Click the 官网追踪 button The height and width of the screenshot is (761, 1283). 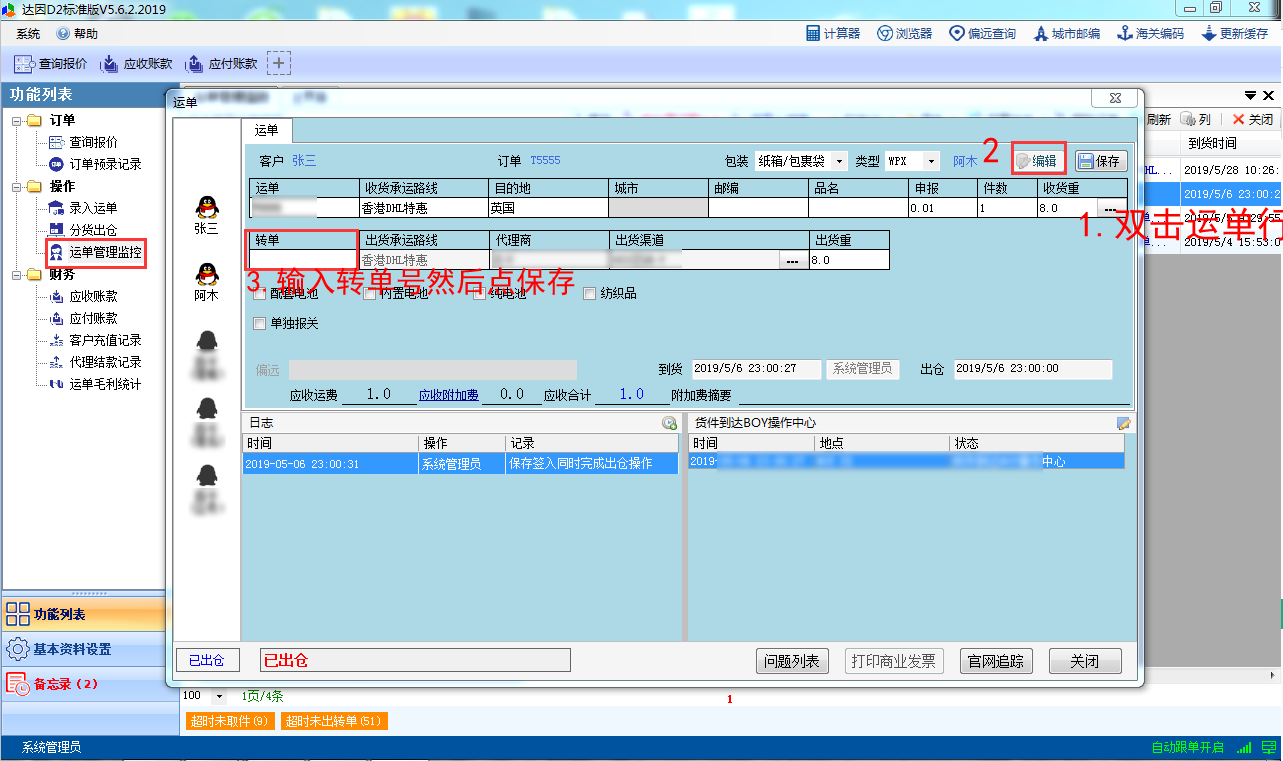tap(996, 661)
